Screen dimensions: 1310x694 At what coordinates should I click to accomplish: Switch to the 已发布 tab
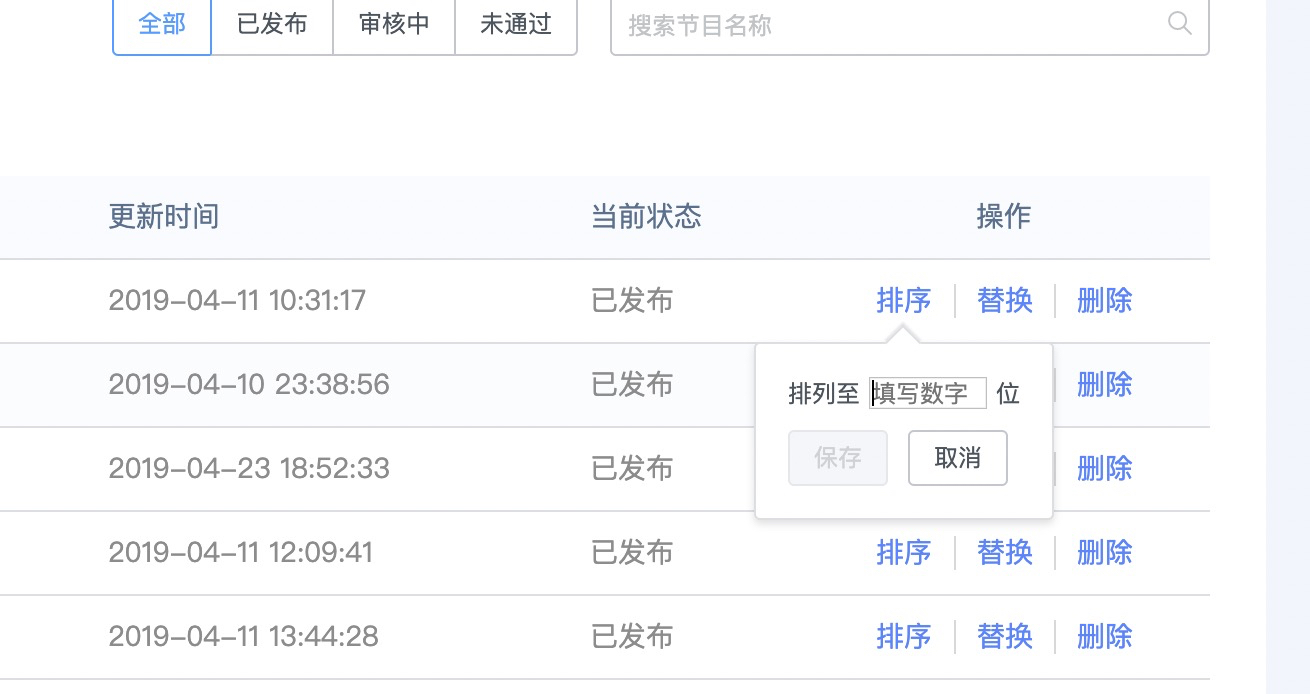(x=272, y=24)
